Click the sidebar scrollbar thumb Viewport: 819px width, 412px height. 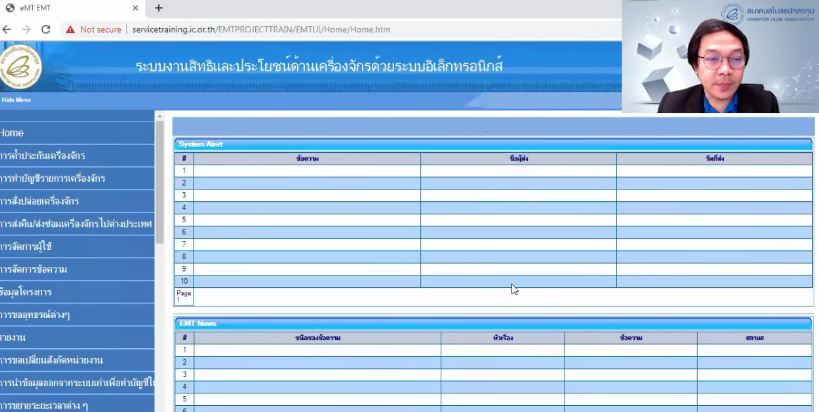pyautogui.click(x=160, y=182)
